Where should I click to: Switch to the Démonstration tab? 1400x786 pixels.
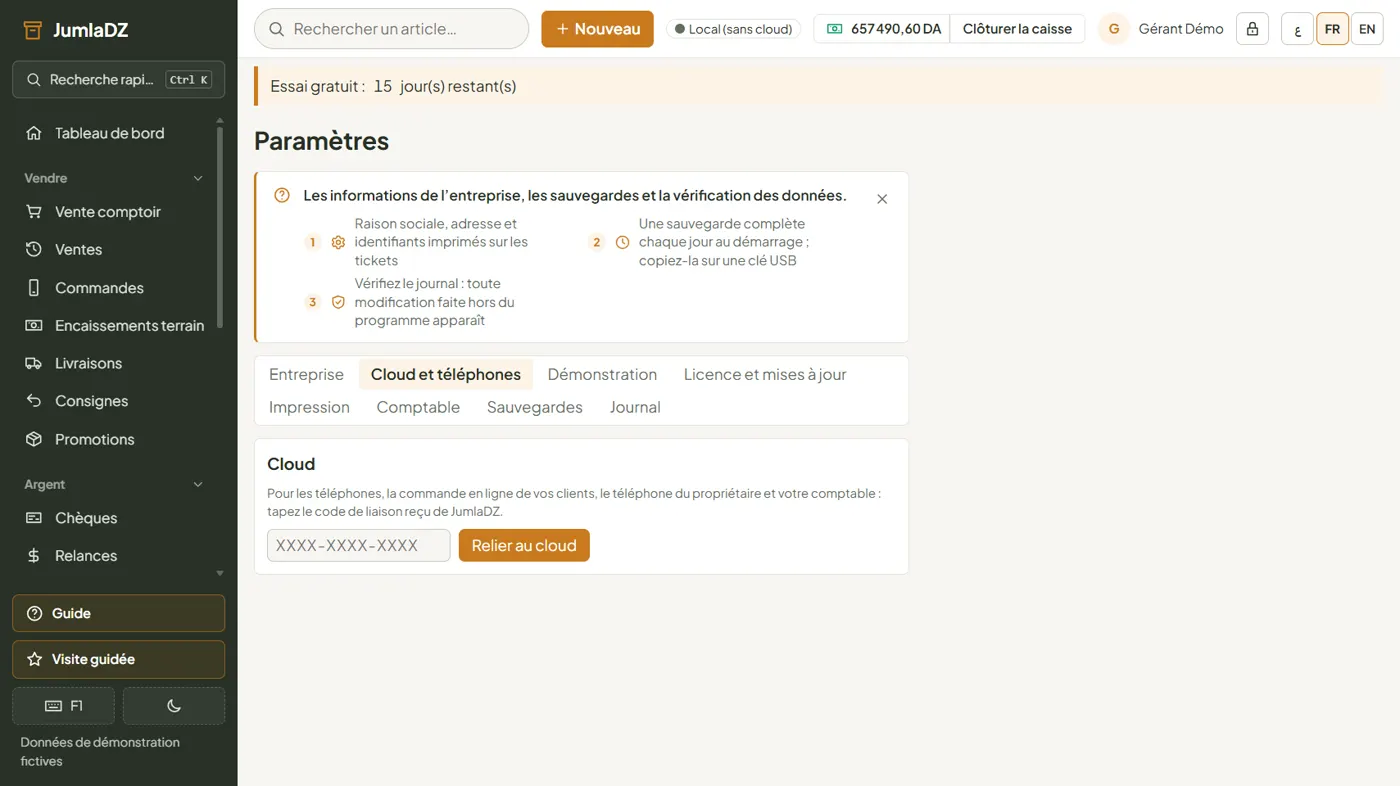coord(602,374)
